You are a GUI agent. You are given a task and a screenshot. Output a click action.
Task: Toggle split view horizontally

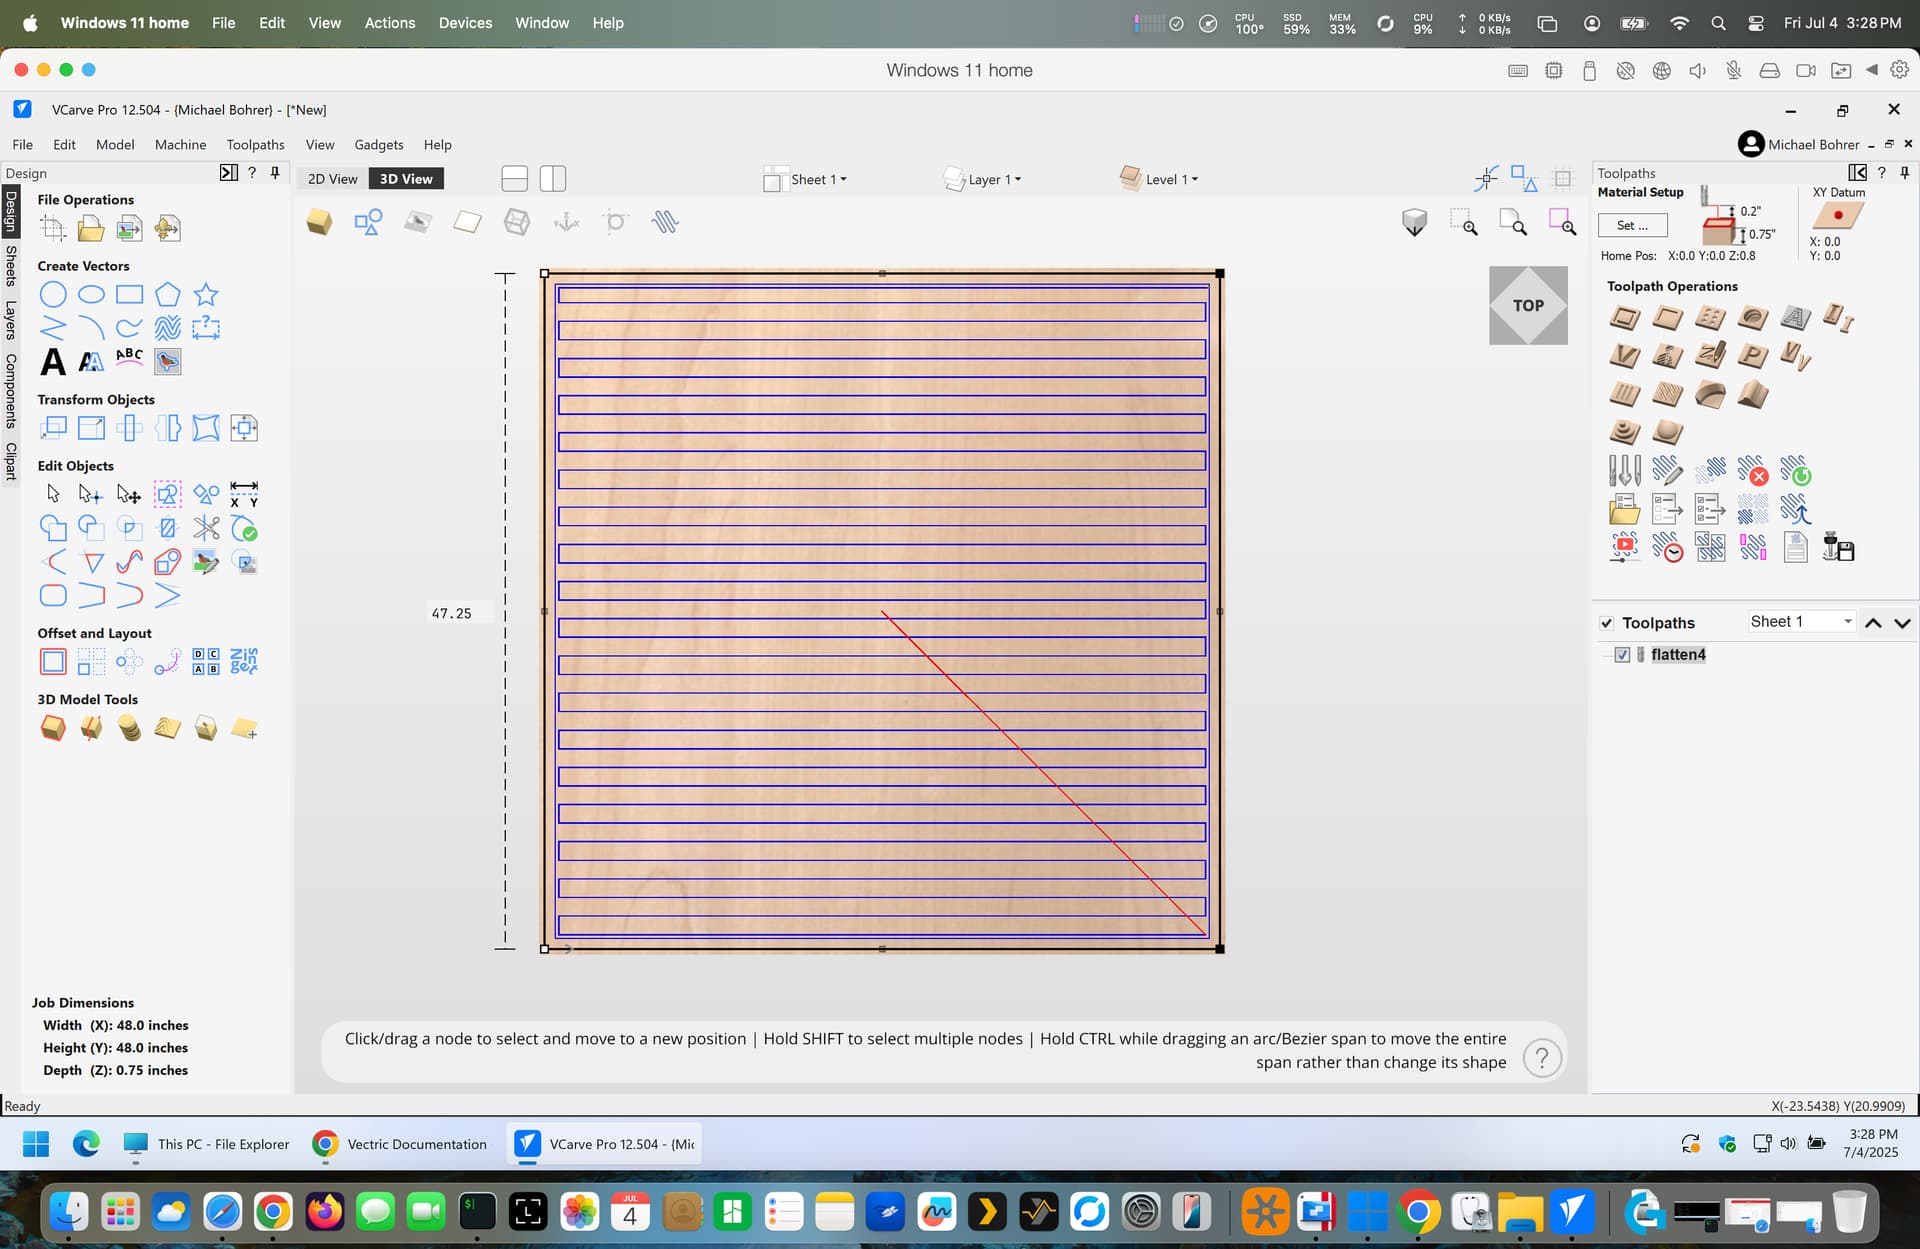click(515, 179)
